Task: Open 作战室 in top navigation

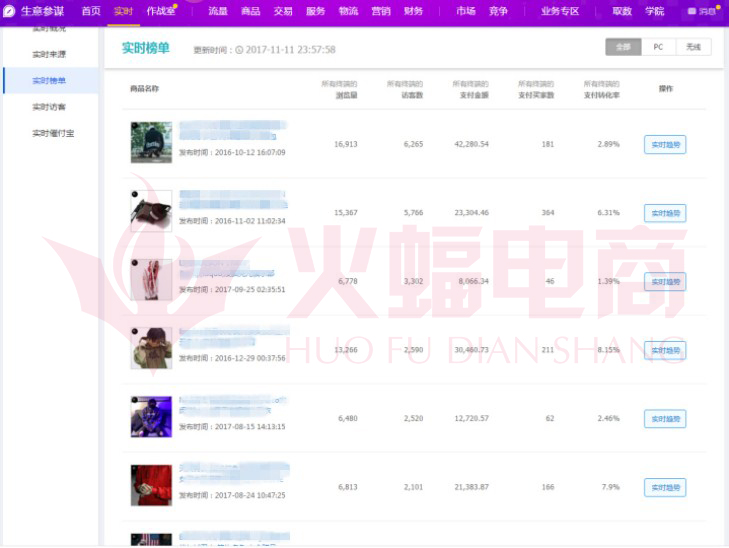Action: pos(161,11)
